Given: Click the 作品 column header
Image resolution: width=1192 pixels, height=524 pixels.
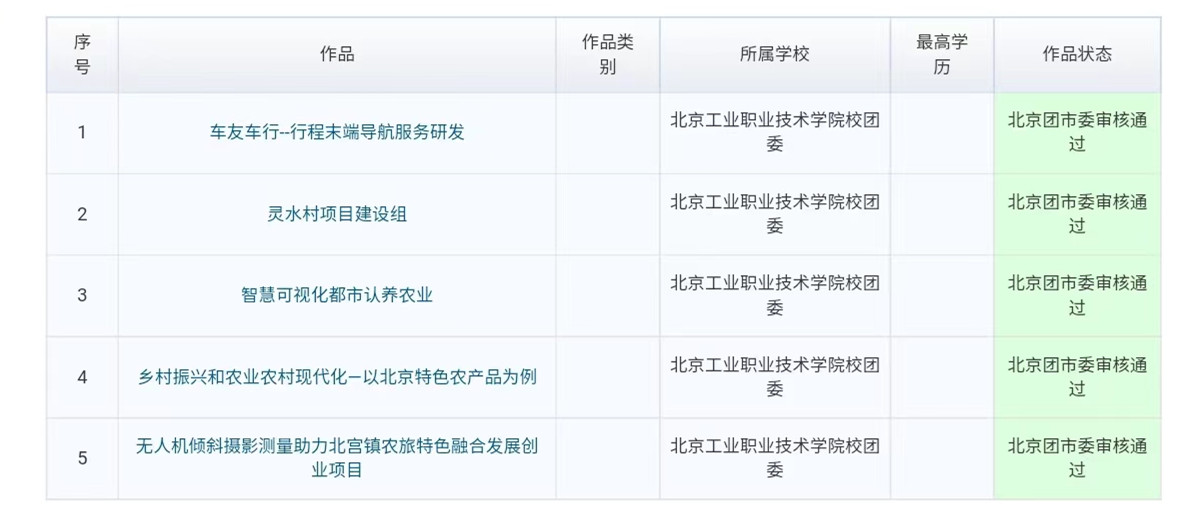Looking at the screenshot, I should click(337, 55).
